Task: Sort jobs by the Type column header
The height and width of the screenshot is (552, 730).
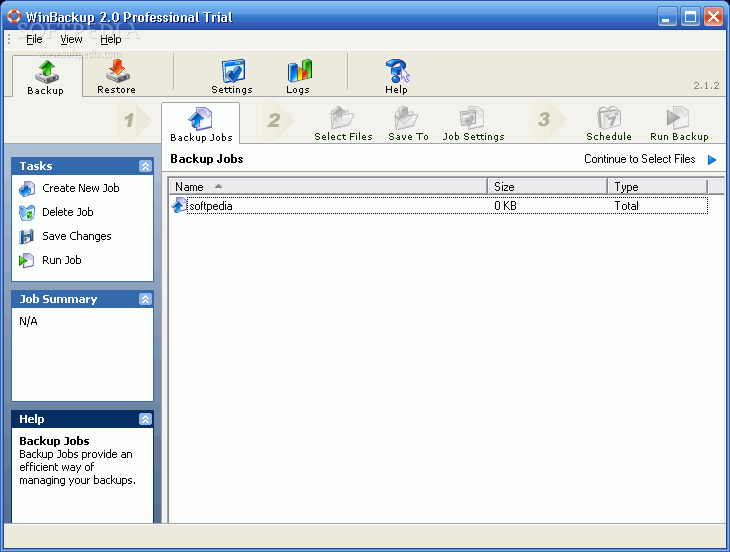Action: click(657, 187)
